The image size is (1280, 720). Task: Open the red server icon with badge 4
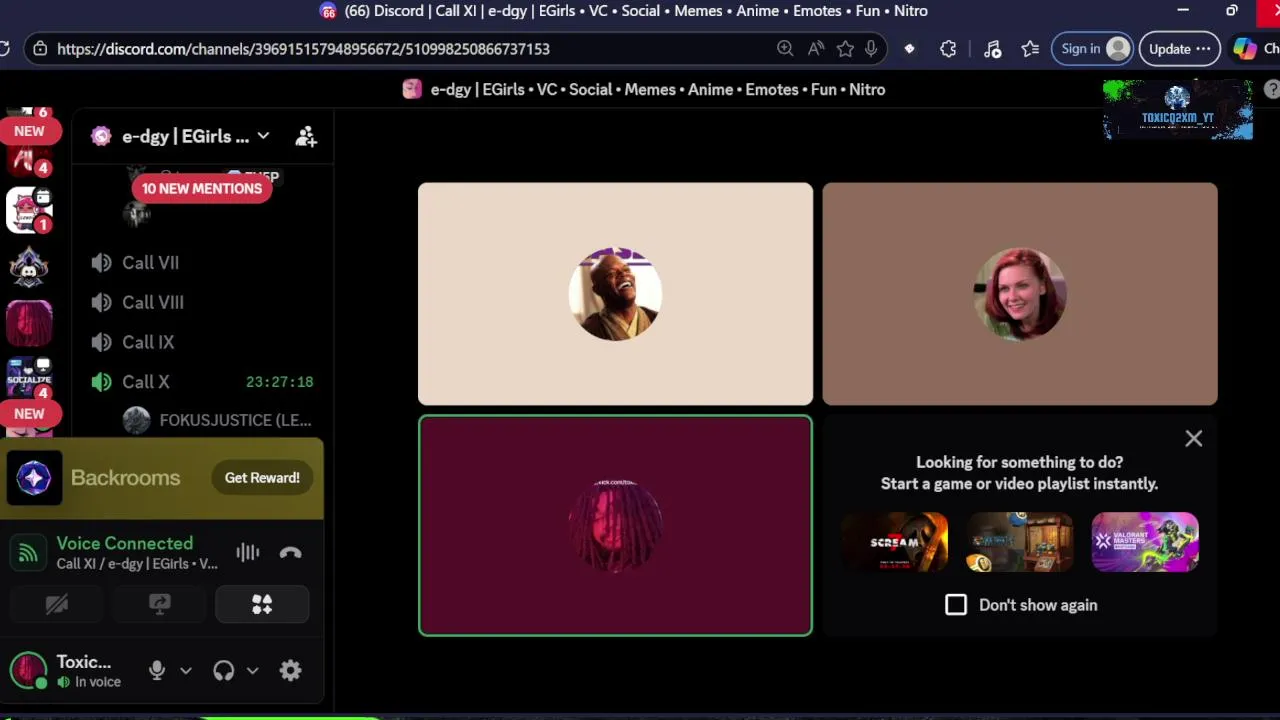29,160
